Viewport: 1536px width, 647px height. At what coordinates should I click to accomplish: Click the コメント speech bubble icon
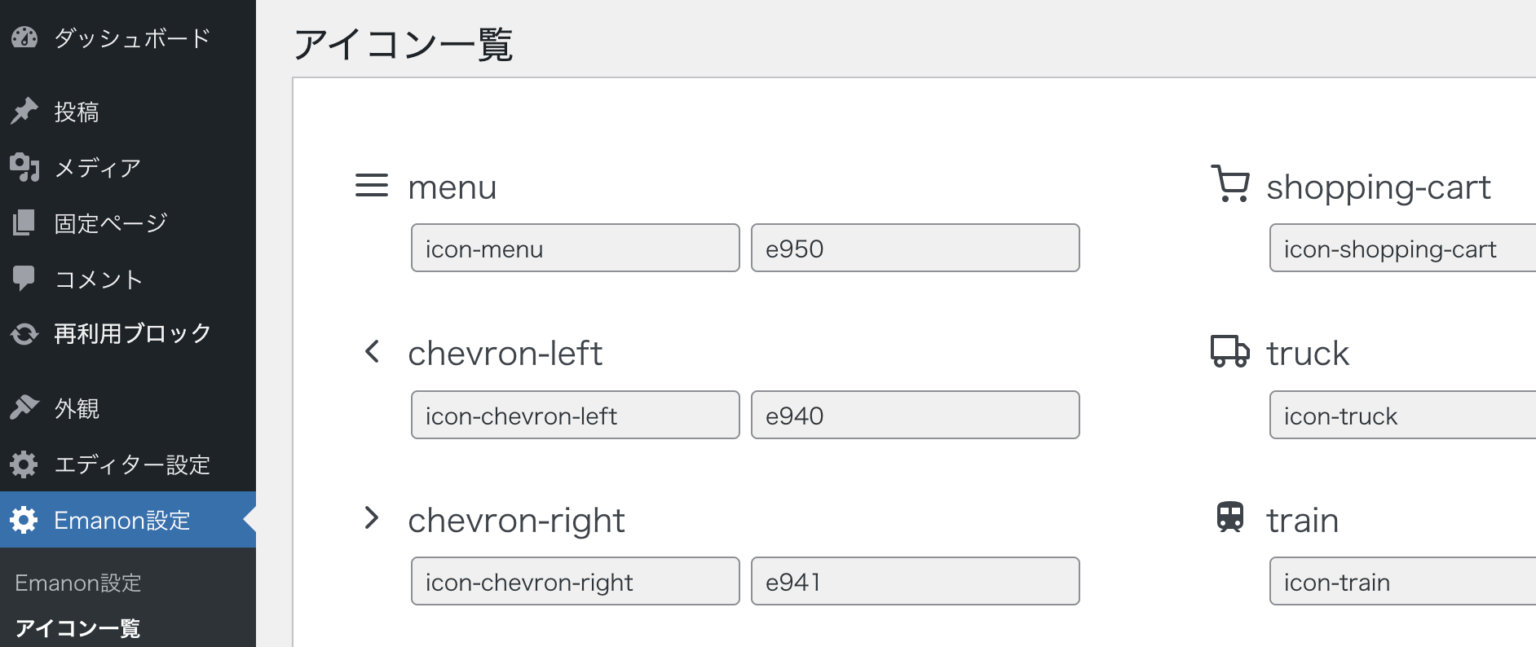[x=24, y=279]
